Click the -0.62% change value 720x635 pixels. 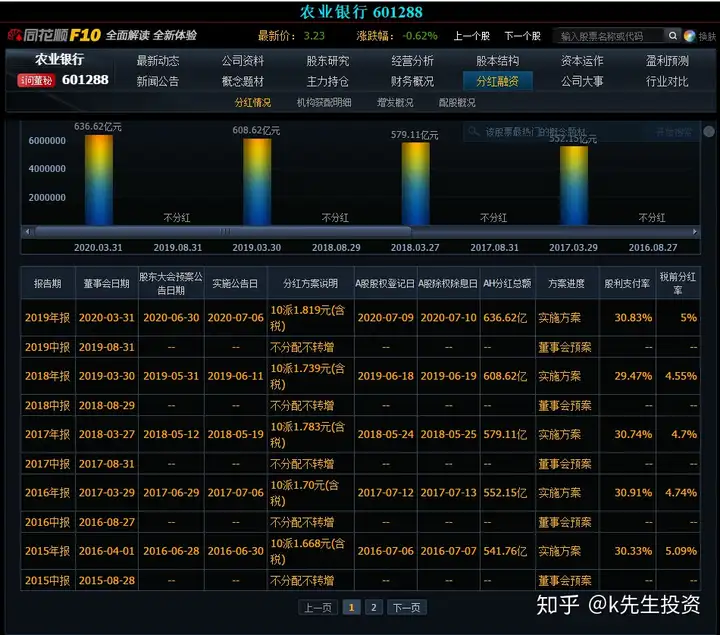click(420, 36)
